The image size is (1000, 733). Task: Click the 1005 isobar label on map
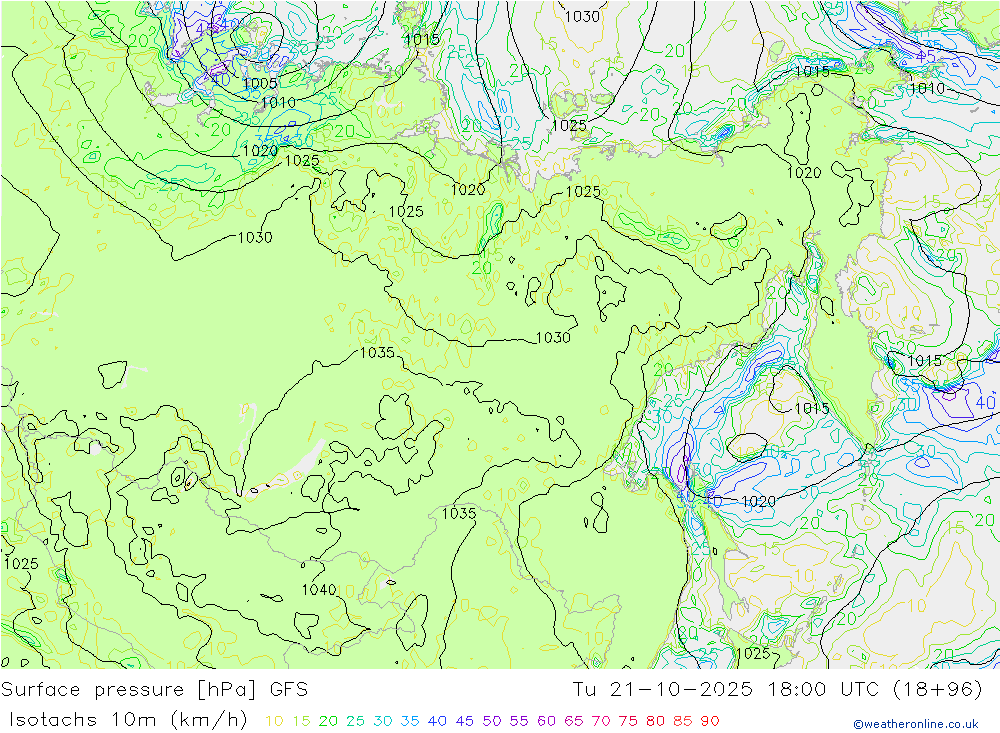260,84
